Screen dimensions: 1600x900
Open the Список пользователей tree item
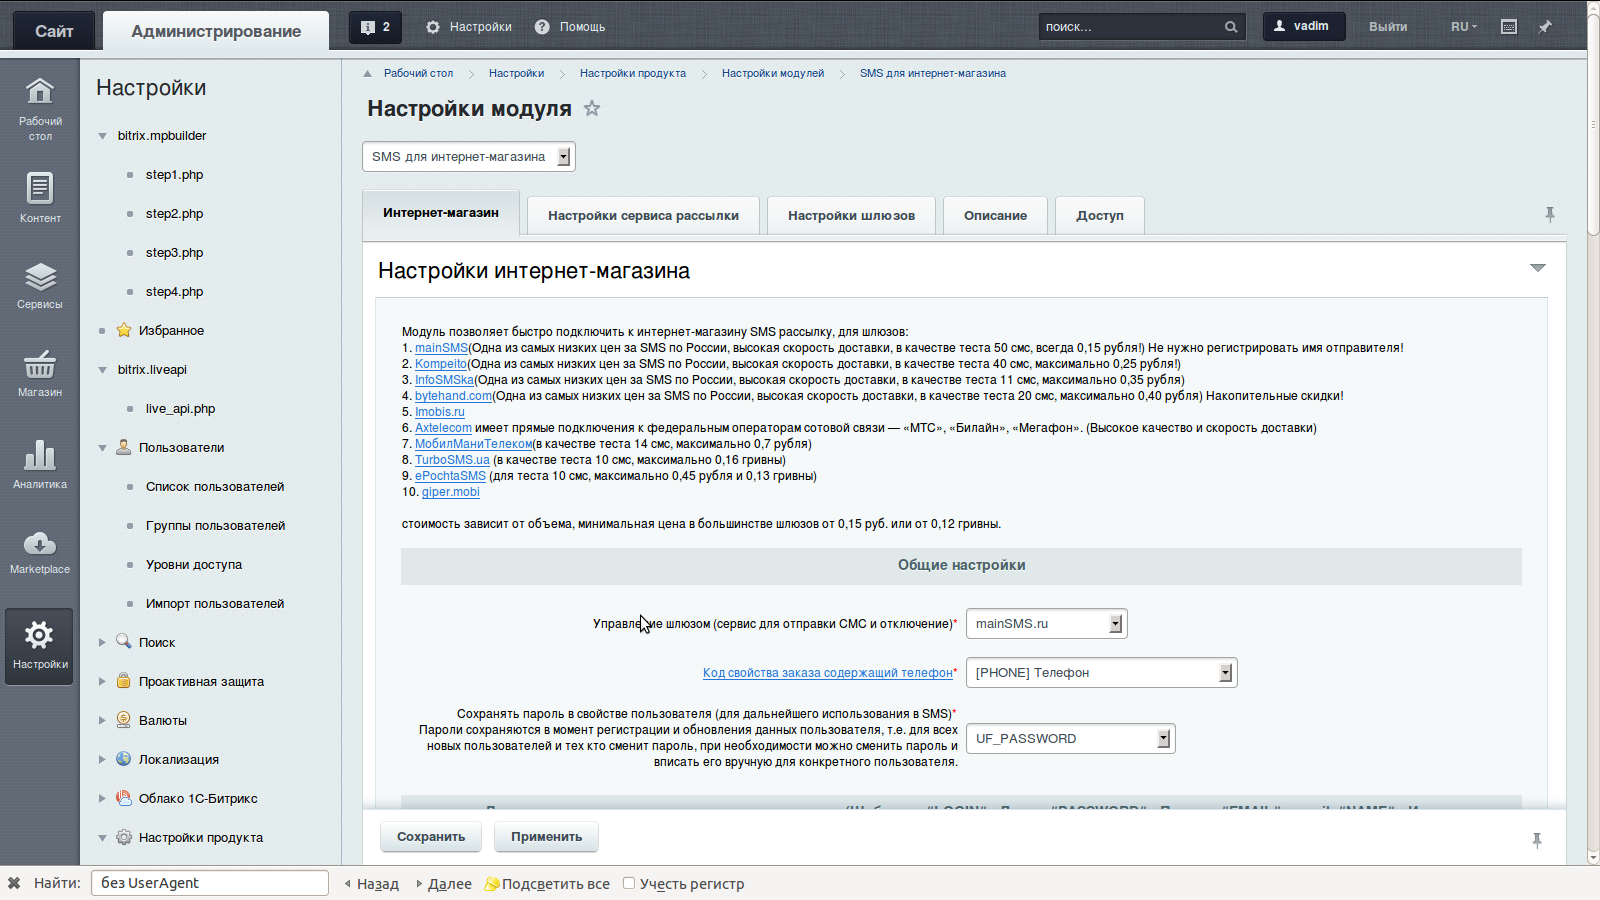click(x=215, y=487)
